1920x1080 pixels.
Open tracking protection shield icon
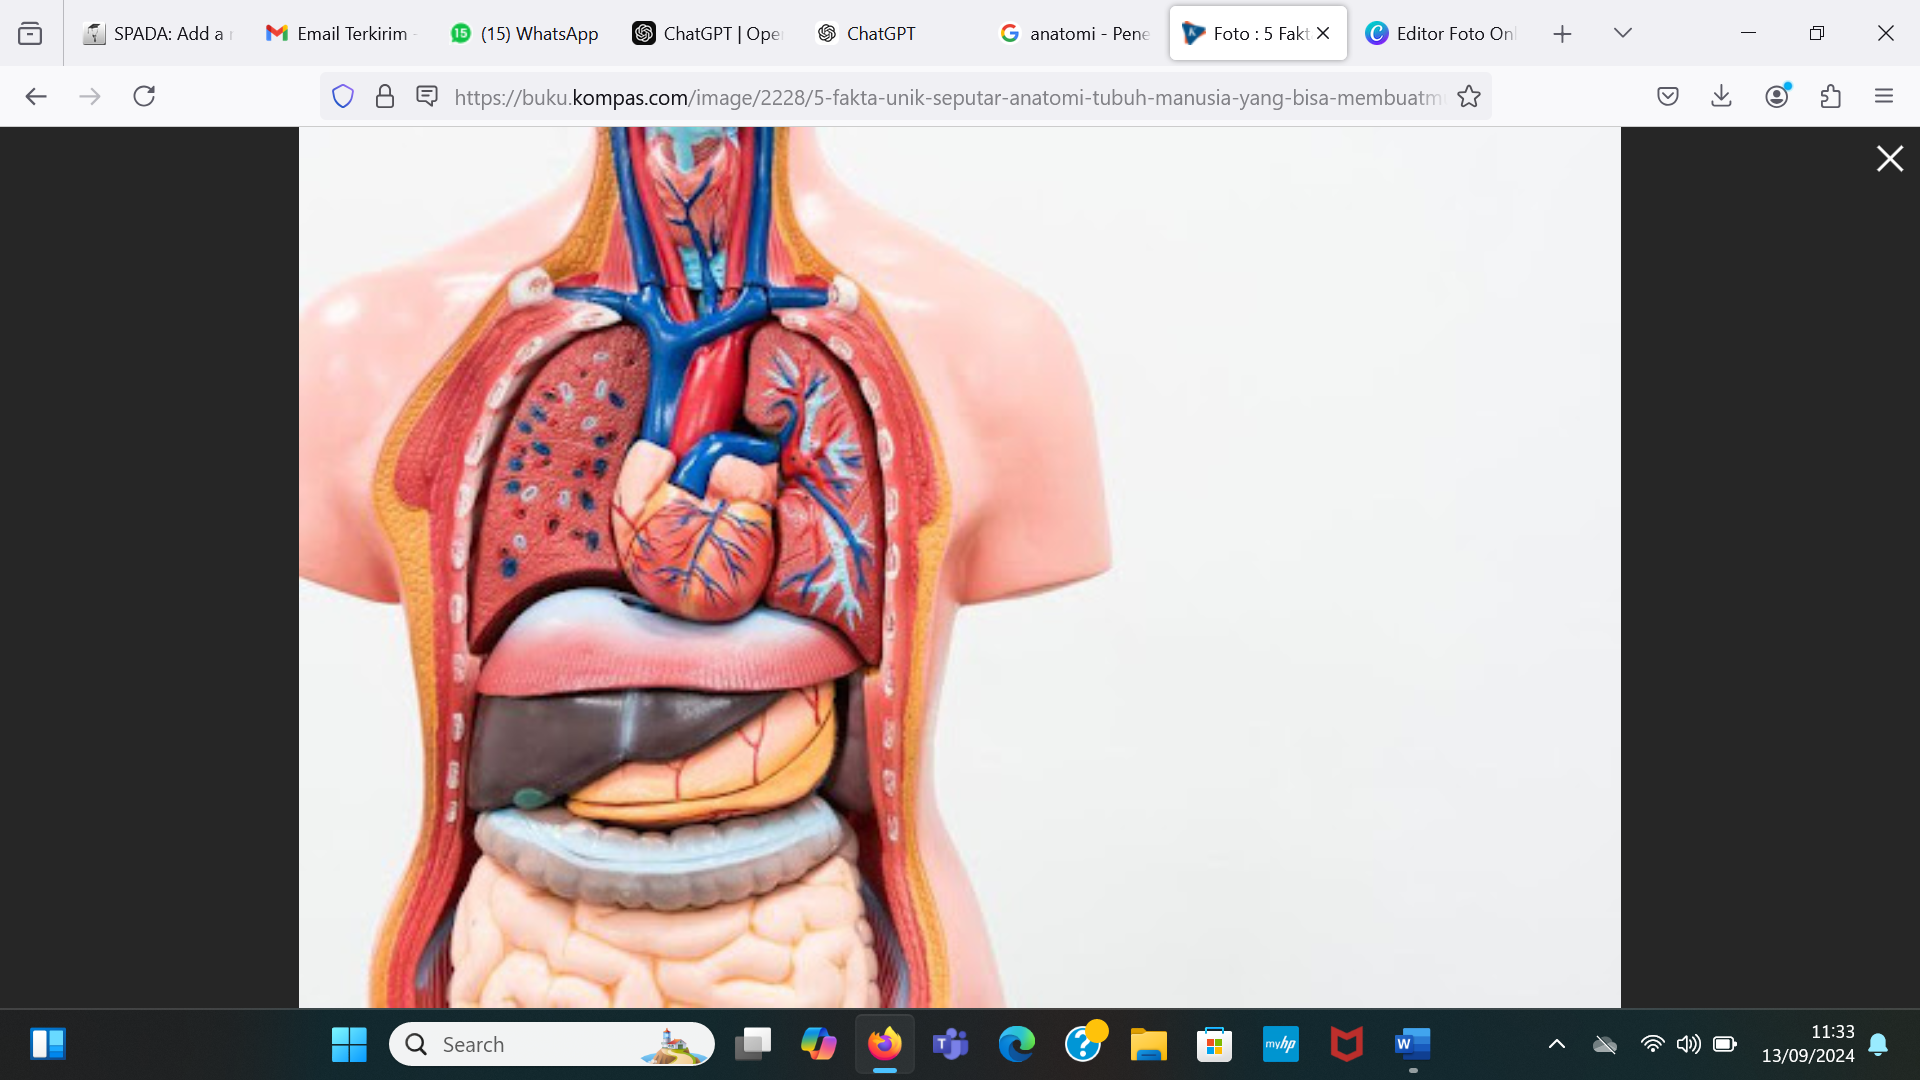[x=343, y=97]
